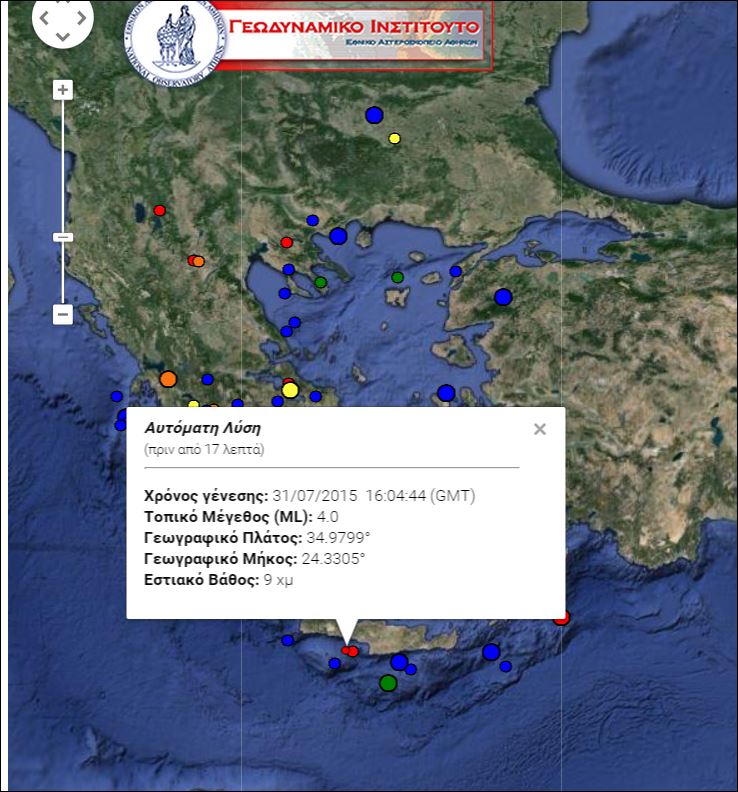Click the Τοπικό Μέγεθος (ML) label
Screen dimensions: 738x792
coord(228,517)
